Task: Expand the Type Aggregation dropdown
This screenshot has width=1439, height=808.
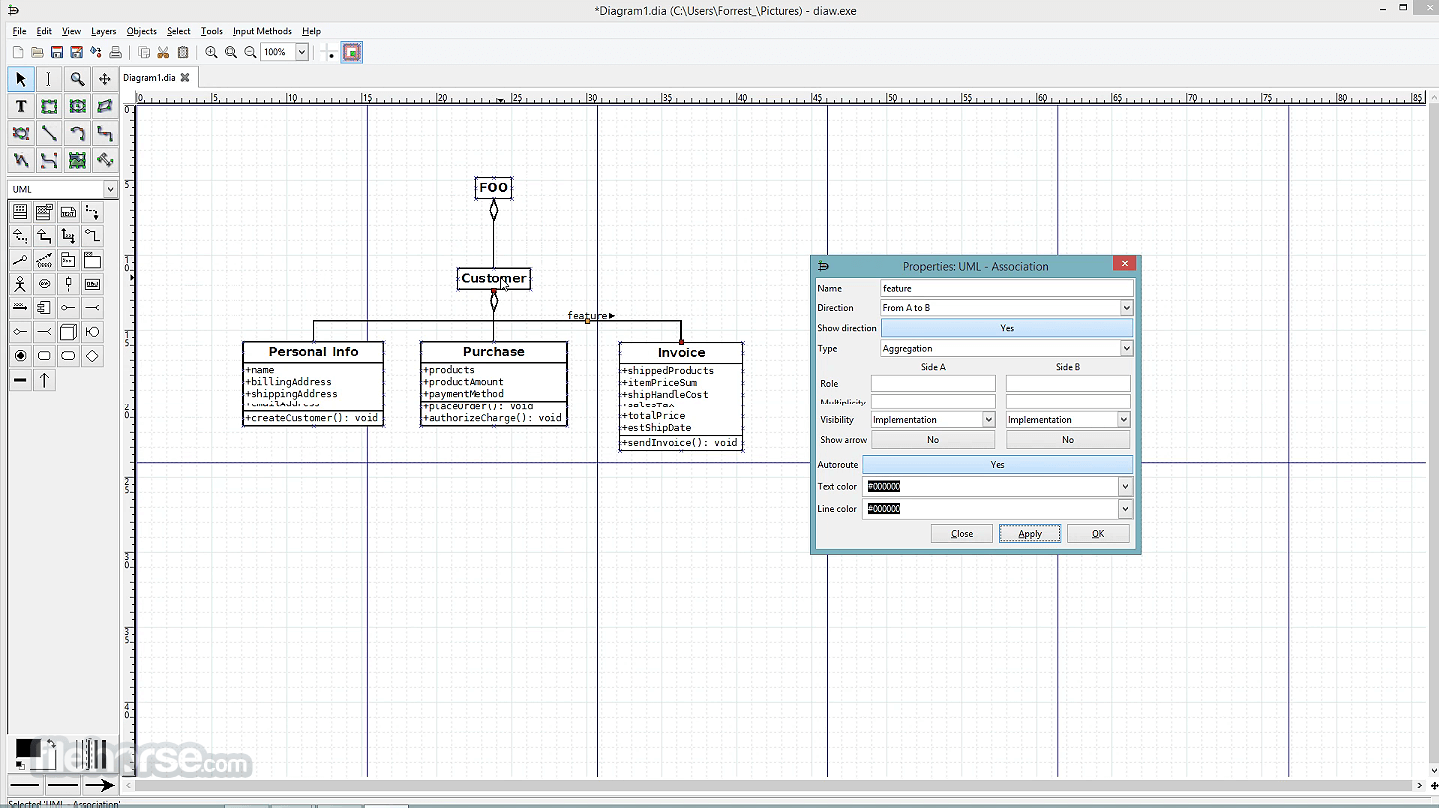Action: [x=1126, y=349]
